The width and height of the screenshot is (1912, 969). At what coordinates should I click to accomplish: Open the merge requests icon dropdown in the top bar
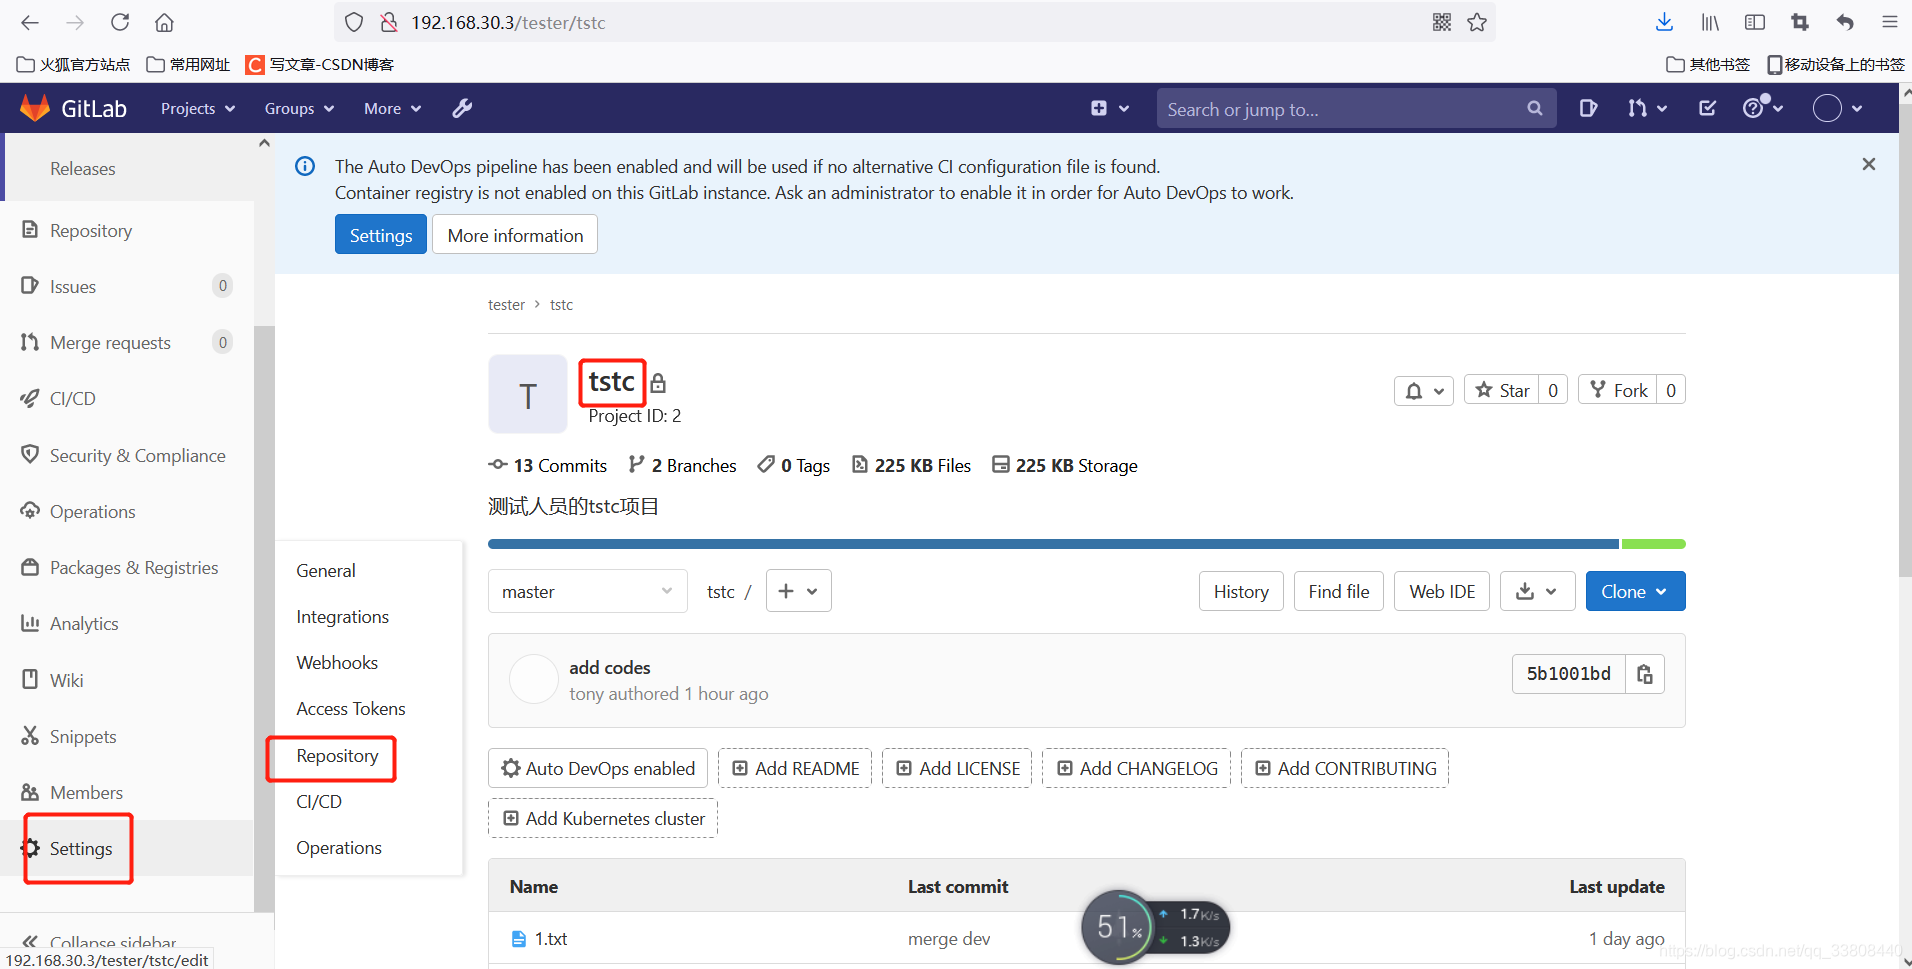point(1647,108)
